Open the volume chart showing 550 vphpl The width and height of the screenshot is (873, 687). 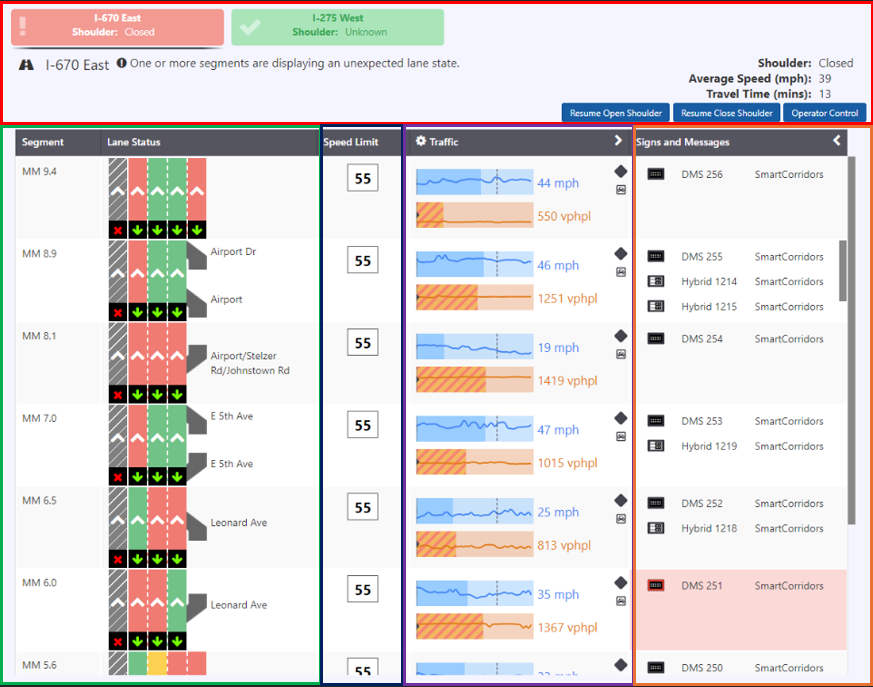click(x=475, y=215)
